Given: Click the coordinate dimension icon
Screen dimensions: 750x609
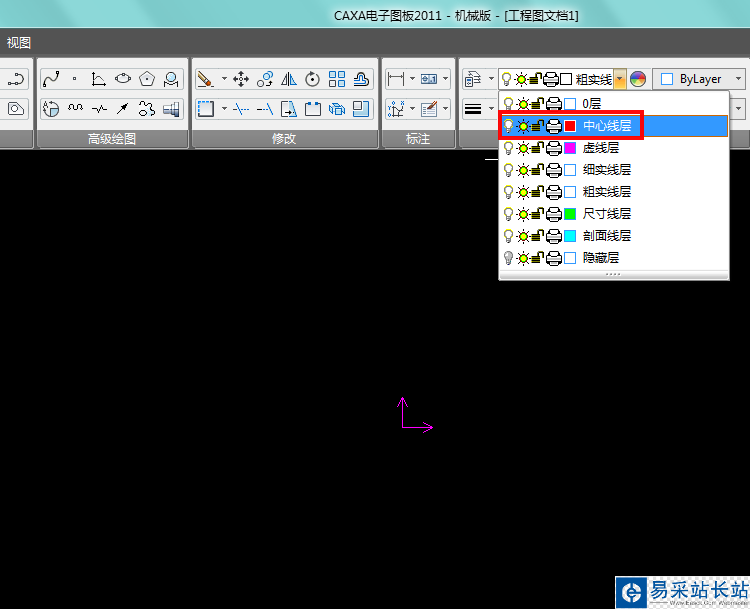Looking at the screenshot, I should [x=396, y=109].
